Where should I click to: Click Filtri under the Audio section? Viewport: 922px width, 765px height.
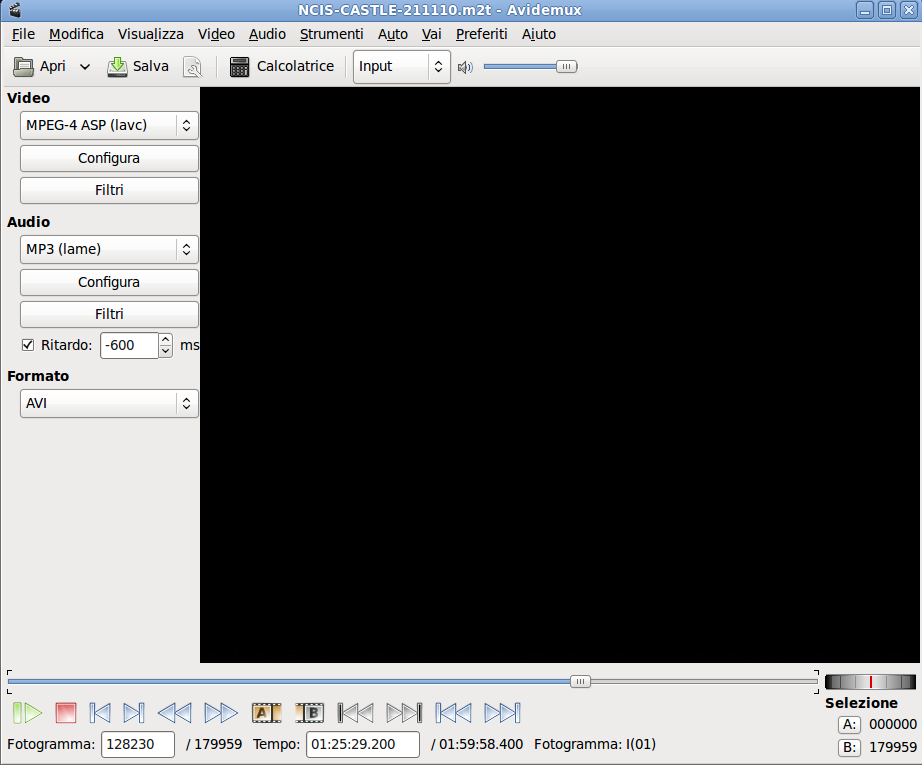[109, 314]
